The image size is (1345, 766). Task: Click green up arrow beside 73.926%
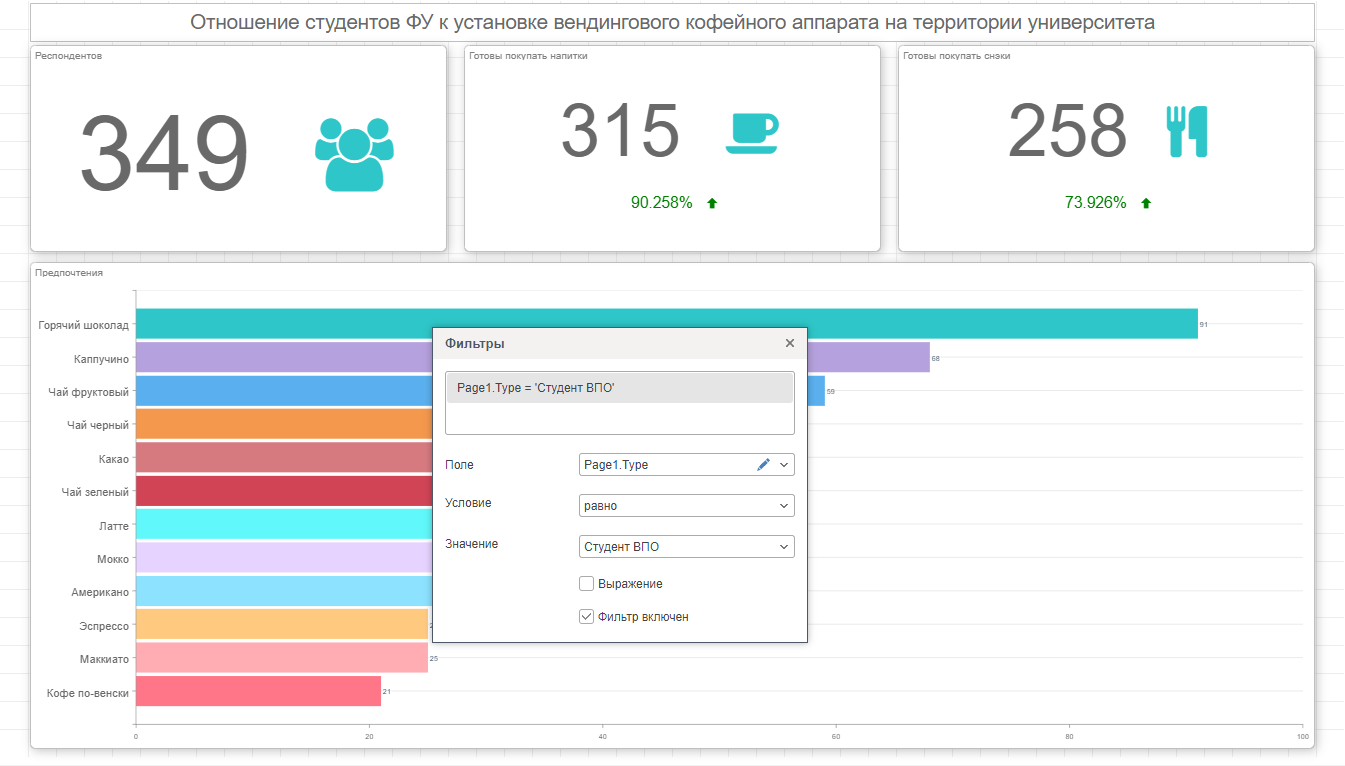click(x=1146, y=203)
